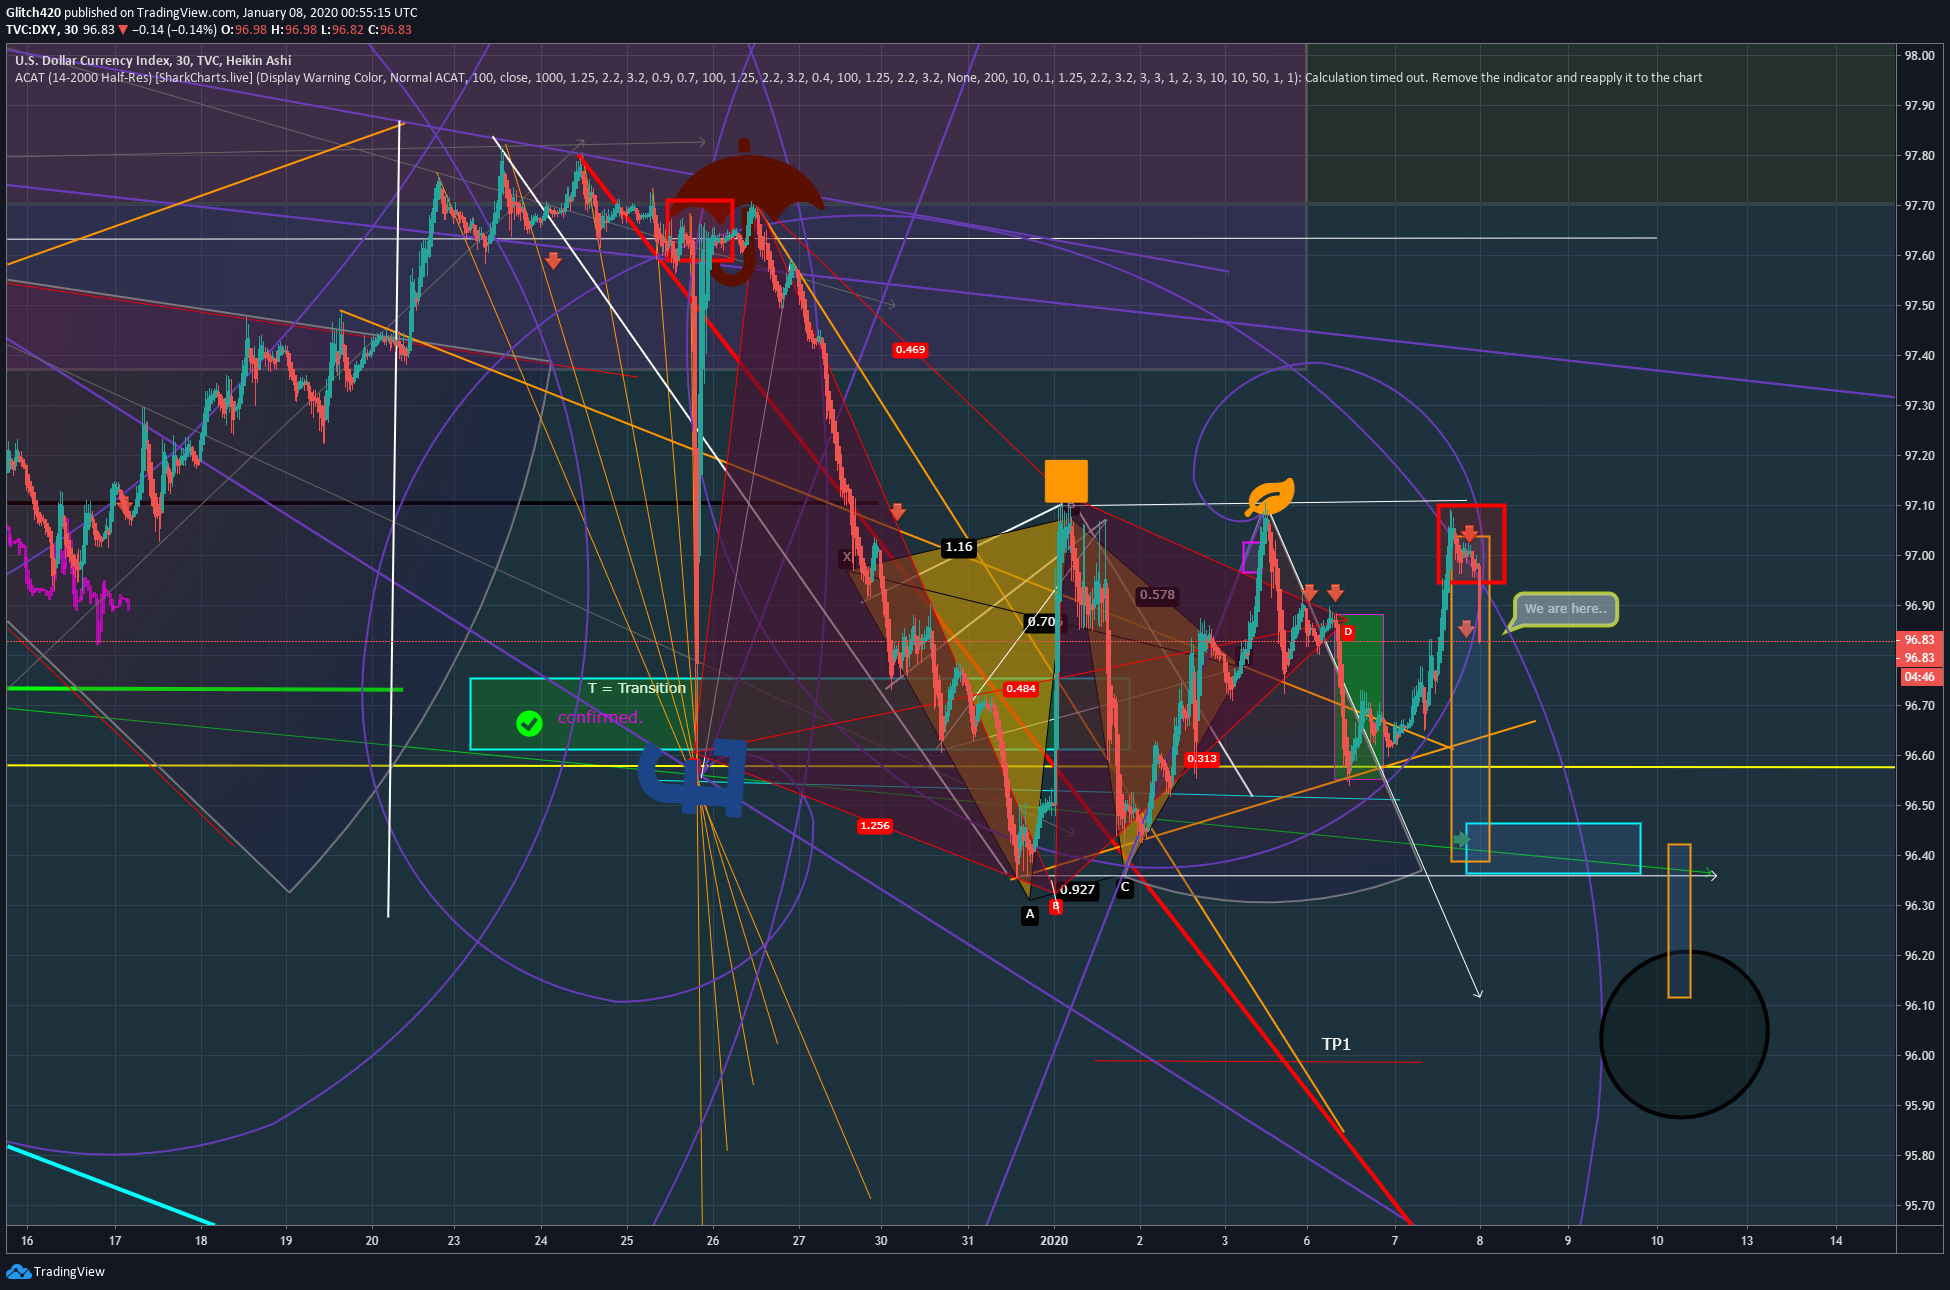Click the red D pattern label
Screen dimensions: 1950x1290
(1348, 632)
